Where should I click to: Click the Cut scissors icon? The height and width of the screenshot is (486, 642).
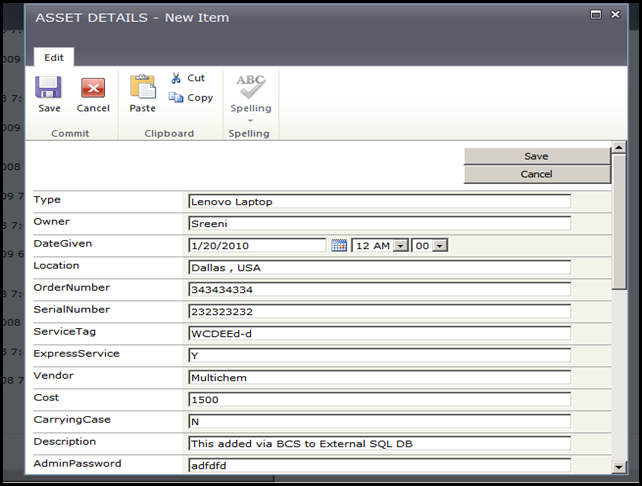176,78
